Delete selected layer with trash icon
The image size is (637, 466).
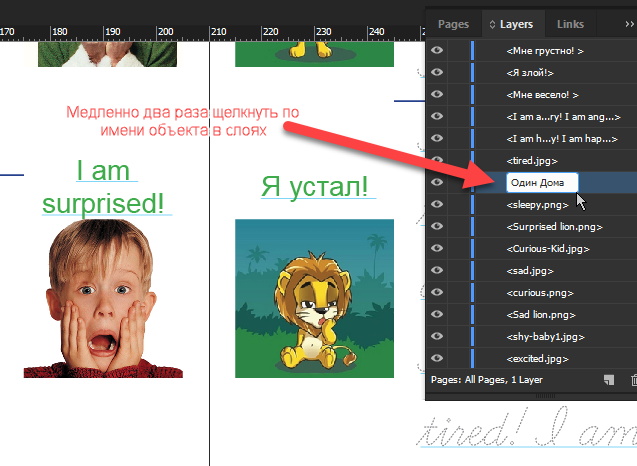pyautogui.click(x=633, y=380)
